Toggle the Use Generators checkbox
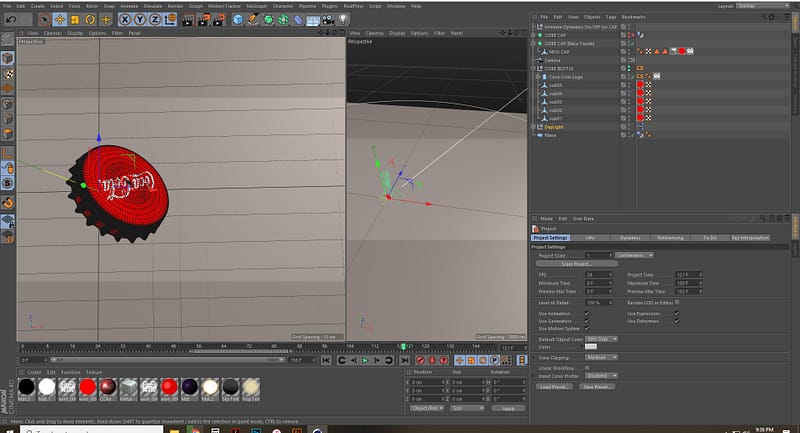This screenshot has height=433, width=800. 587,321
